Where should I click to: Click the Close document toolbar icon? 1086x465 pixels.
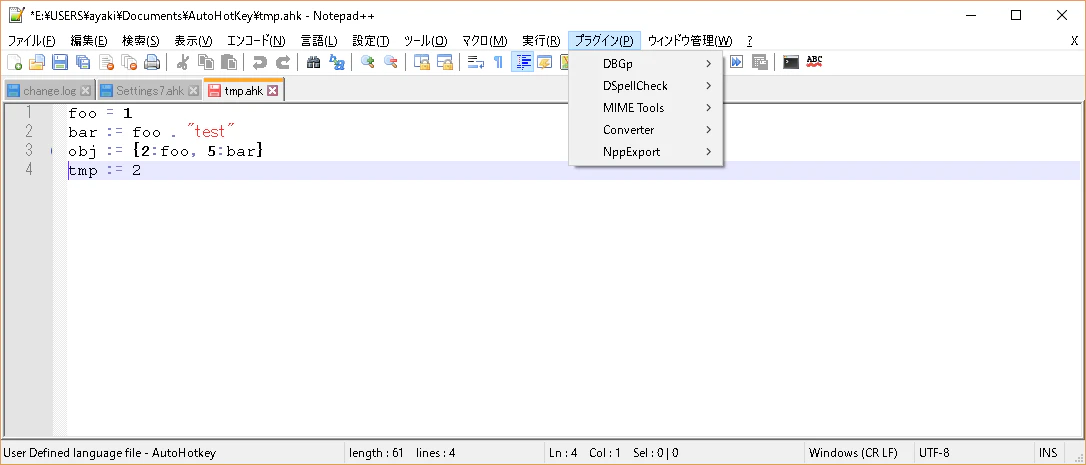[106, 62]
